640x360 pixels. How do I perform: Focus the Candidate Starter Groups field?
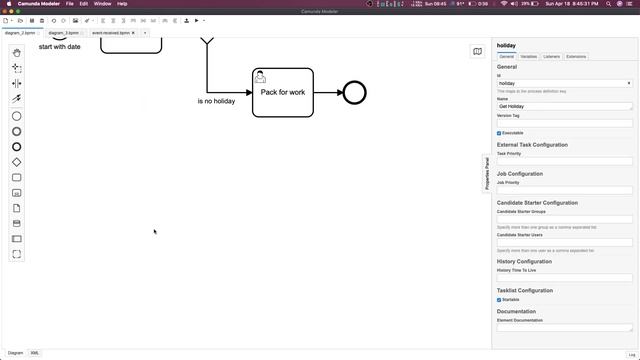(x=564, y=219)
